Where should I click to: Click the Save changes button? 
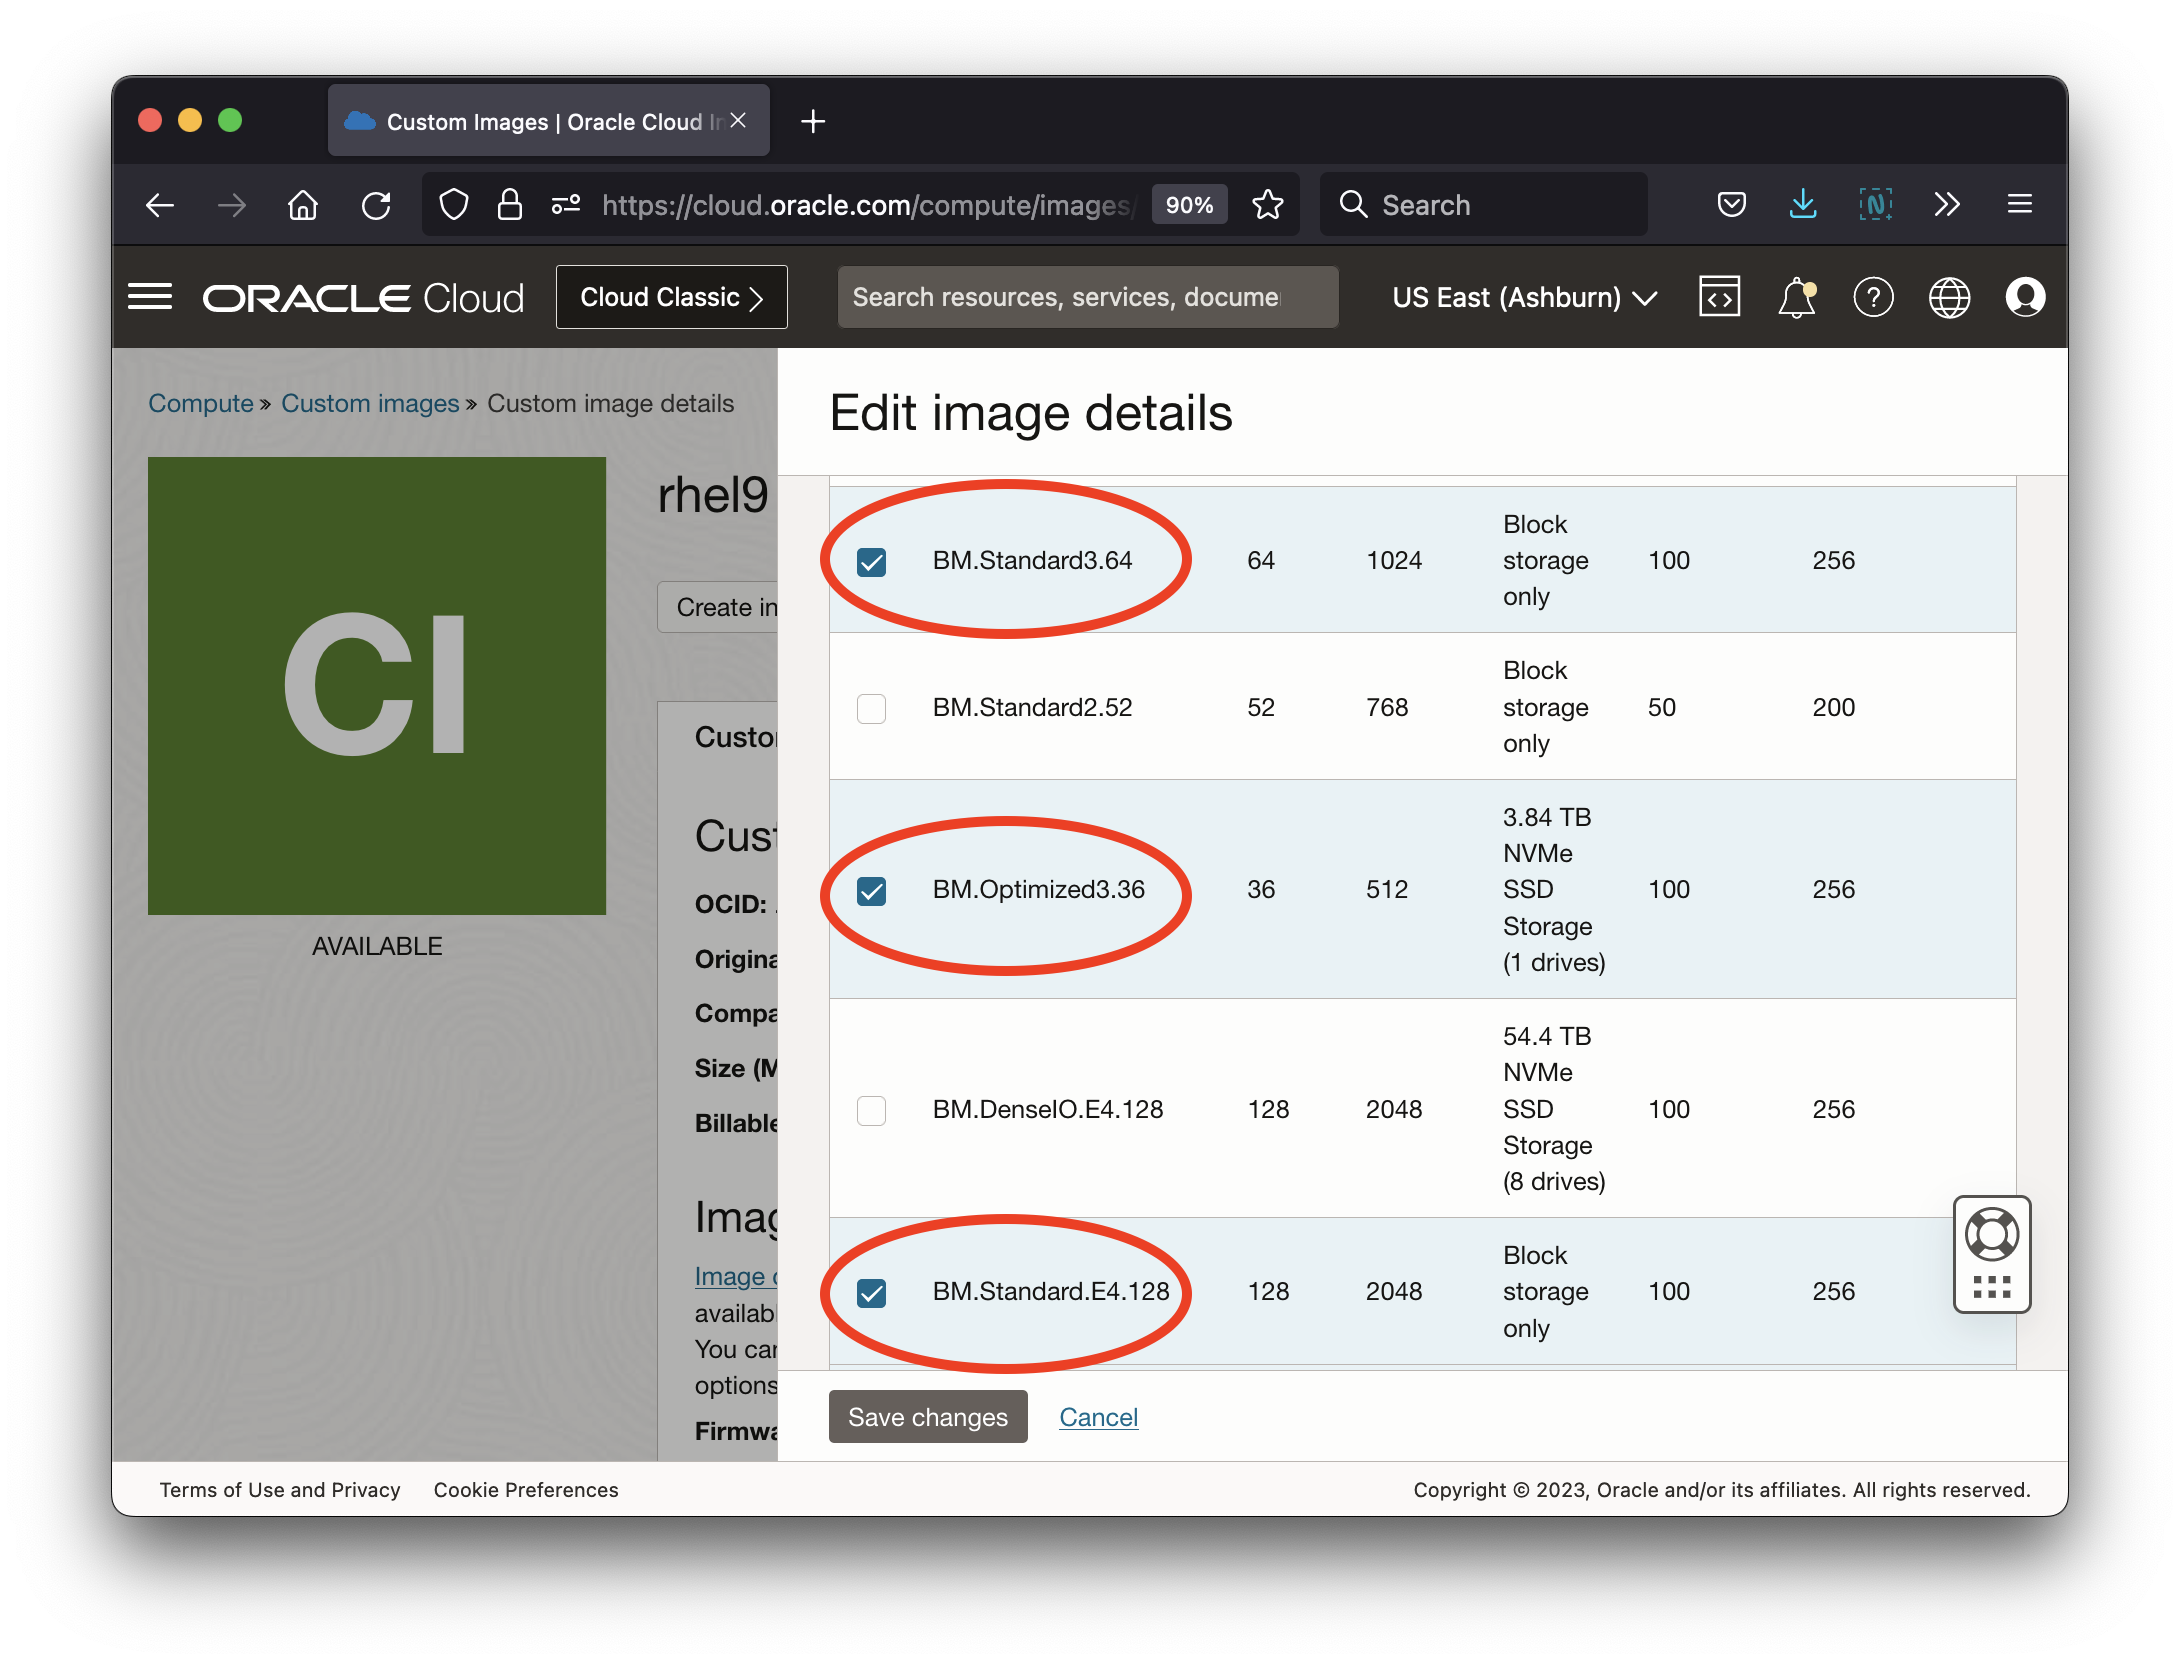[927, 1416]
